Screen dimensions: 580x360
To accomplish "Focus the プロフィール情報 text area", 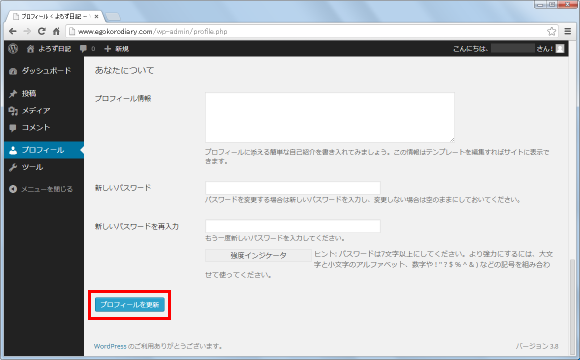I will (330, 117).
